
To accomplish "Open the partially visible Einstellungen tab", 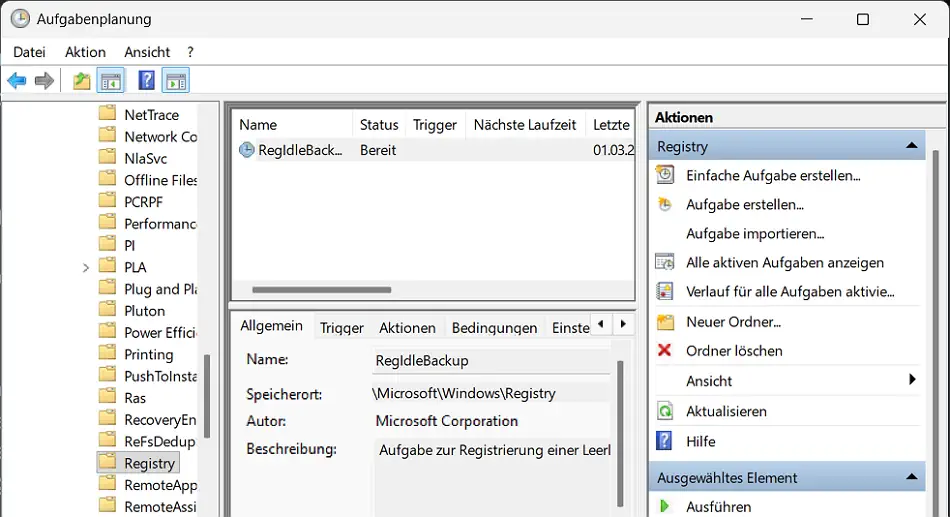I will 570,328.
